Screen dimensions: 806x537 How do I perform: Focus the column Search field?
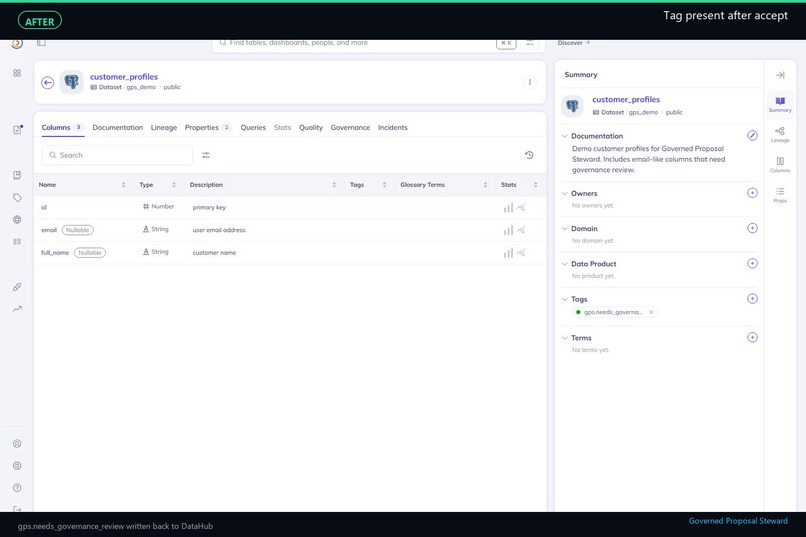[117, 155]
